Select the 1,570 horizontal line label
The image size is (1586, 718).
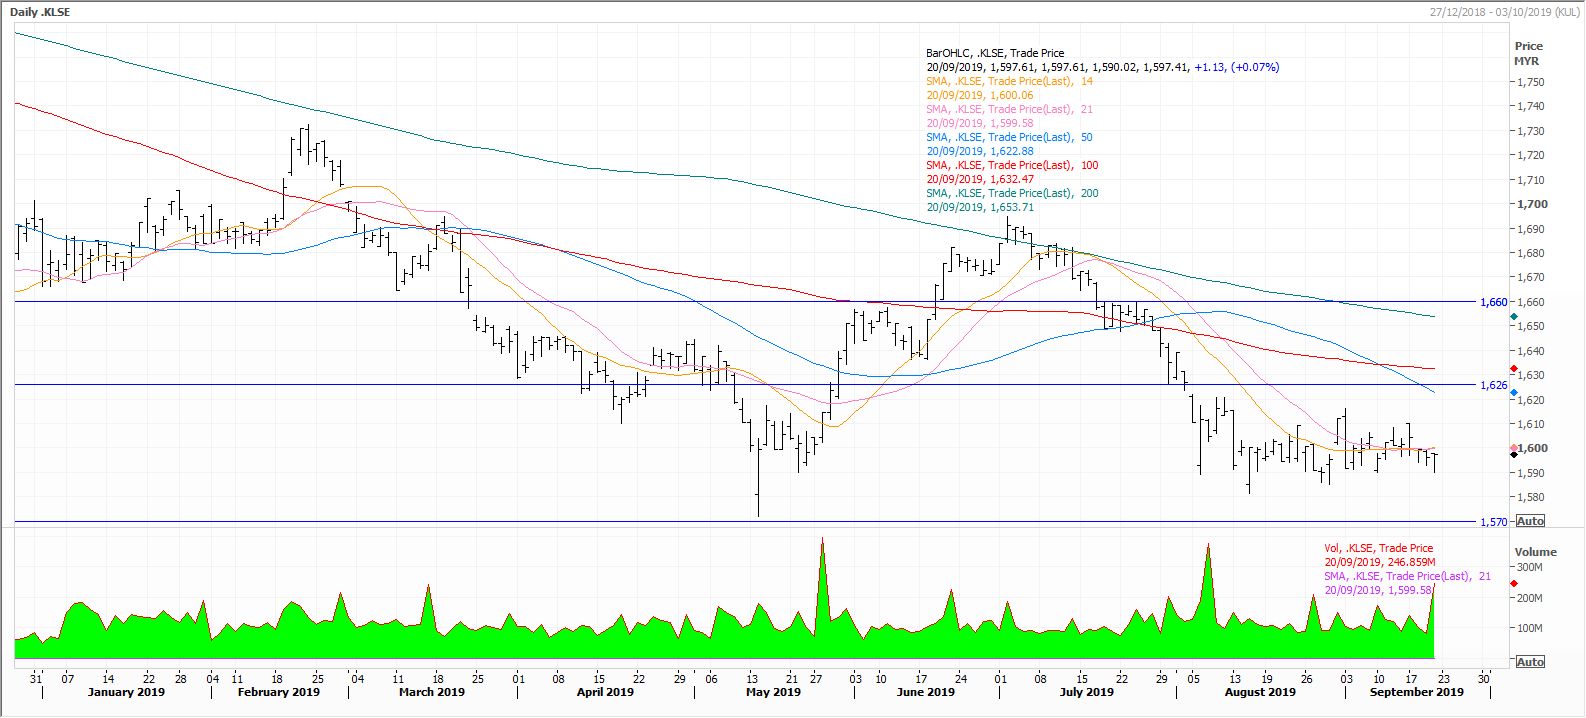(x=1493, y=522)
